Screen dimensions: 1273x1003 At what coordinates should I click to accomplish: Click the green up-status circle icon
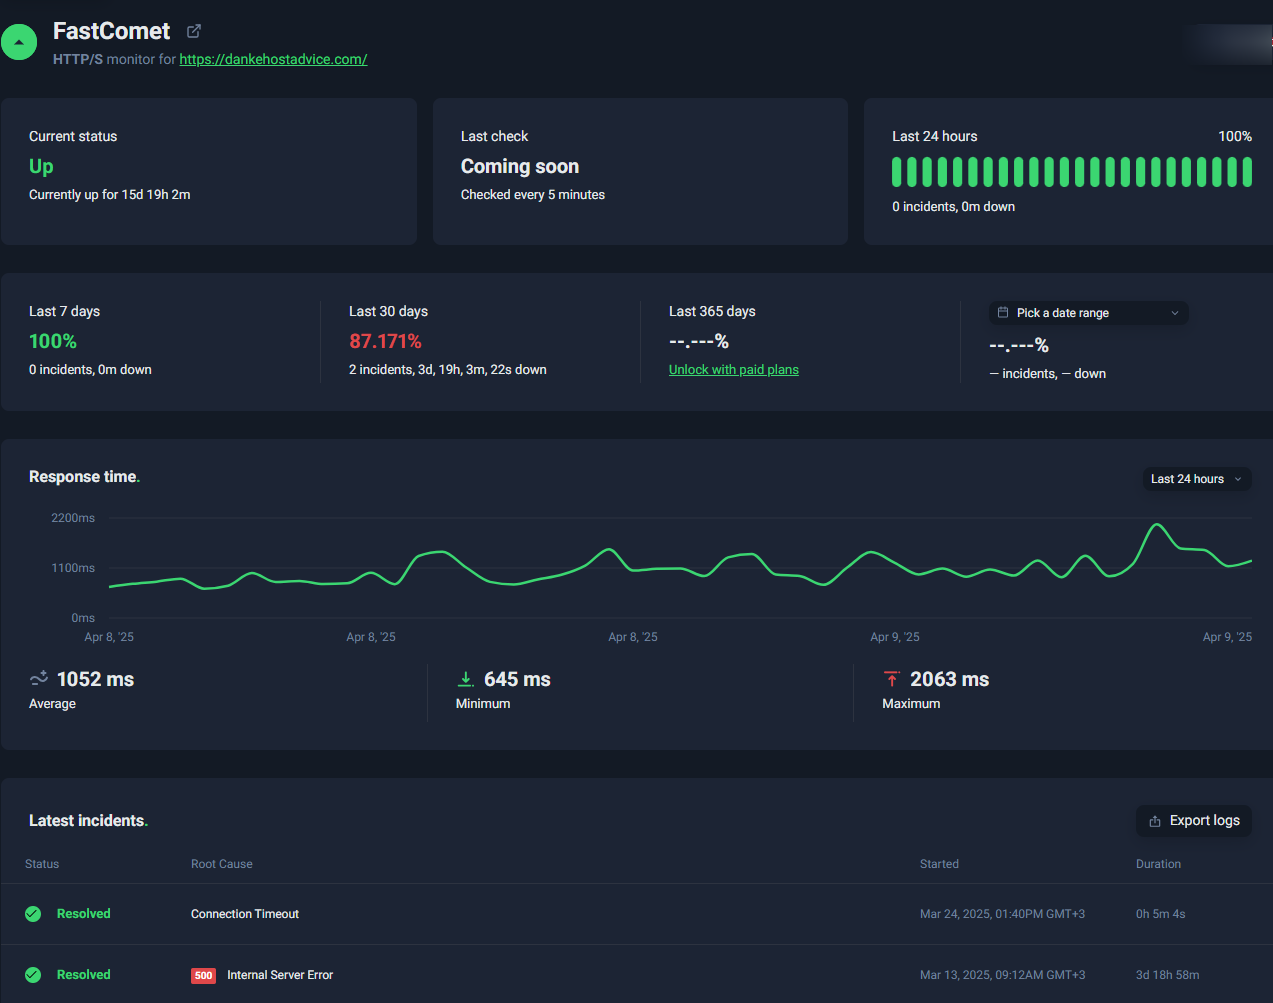(x=18, y=42)
